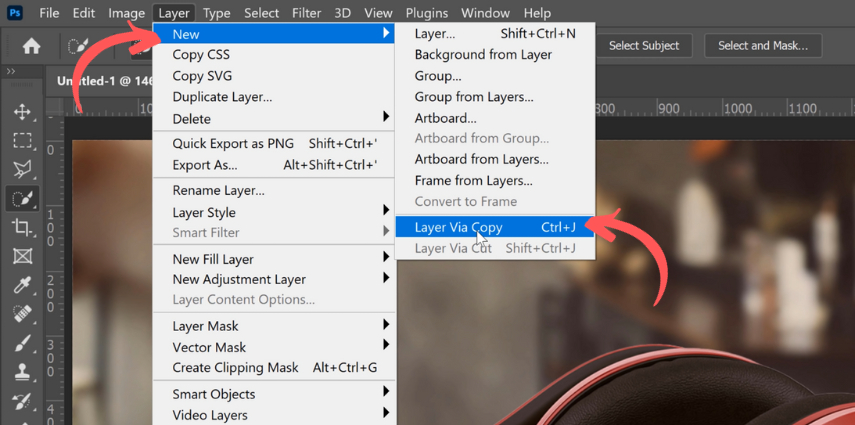The height and width of the screenshot is (425, 855).
Task: Open the View menu
Action: (x=378, y=13)
